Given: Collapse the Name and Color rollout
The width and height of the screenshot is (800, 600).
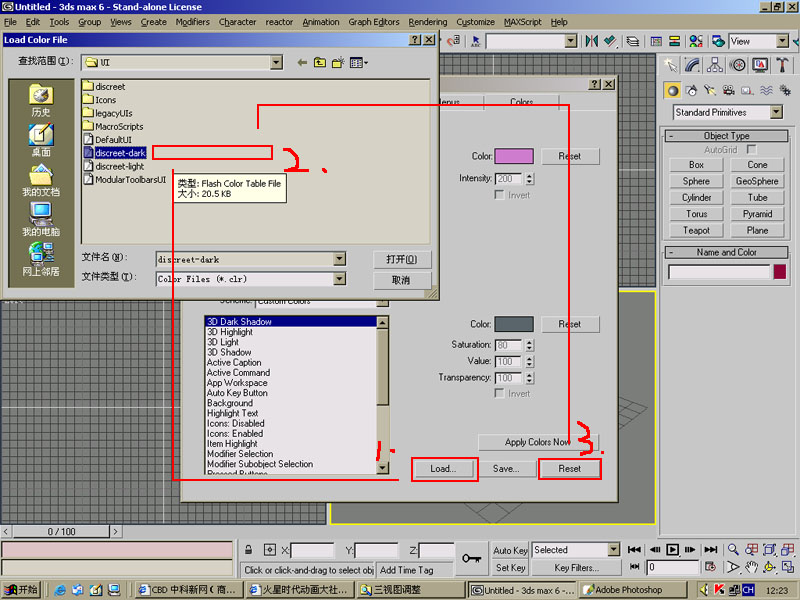Looking at the screenshot, I should tap(727, 252).
